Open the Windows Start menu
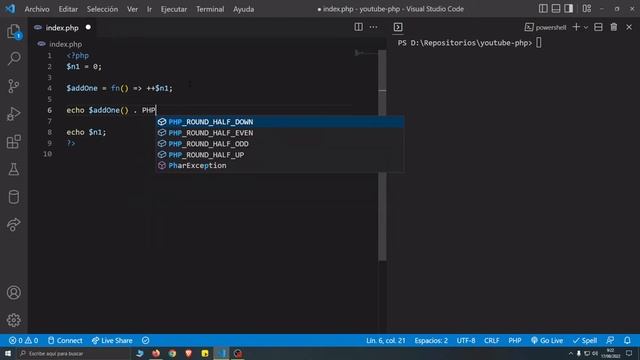The width and height of the screenshot is (640, 360). 8,353
